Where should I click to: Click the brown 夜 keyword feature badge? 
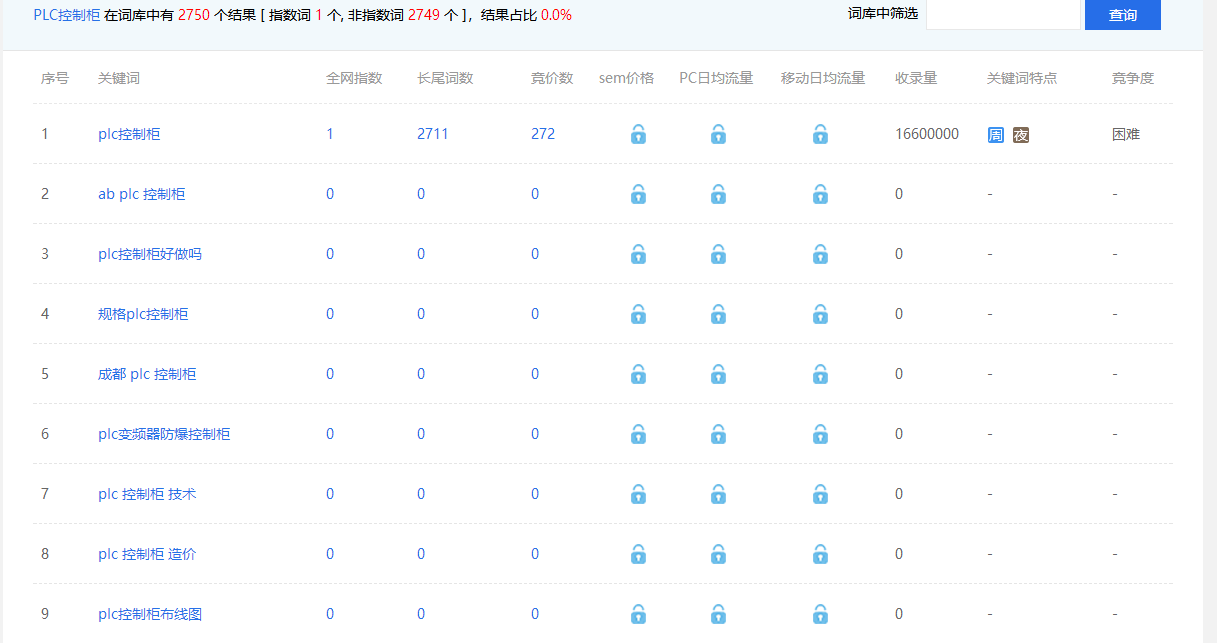pos(1020,135)
